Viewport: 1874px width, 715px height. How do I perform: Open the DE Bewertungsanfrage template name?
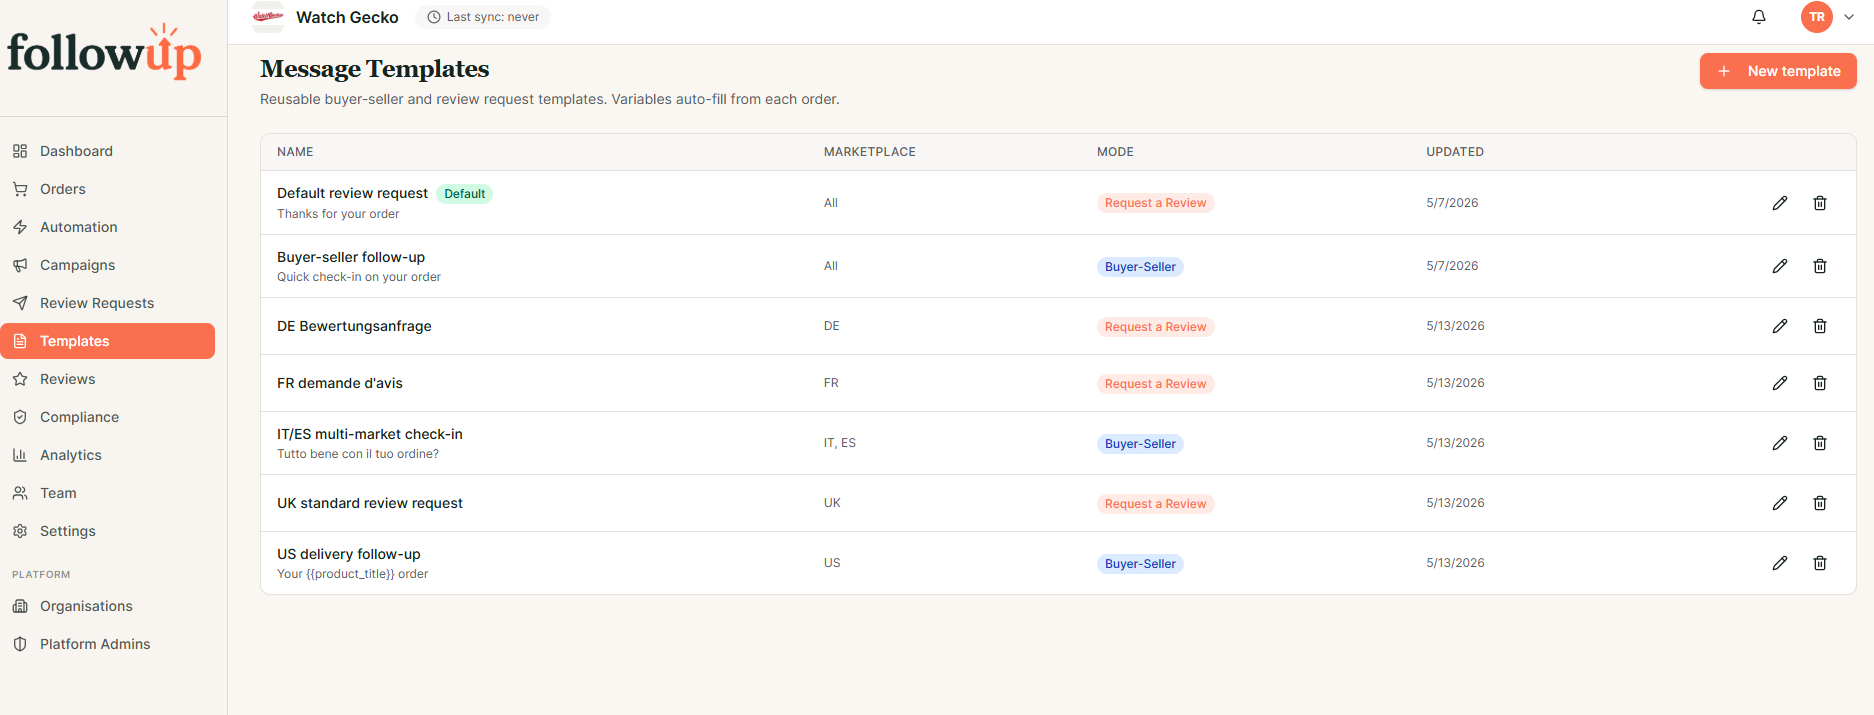pyautogui.click(x=354, y=326)
